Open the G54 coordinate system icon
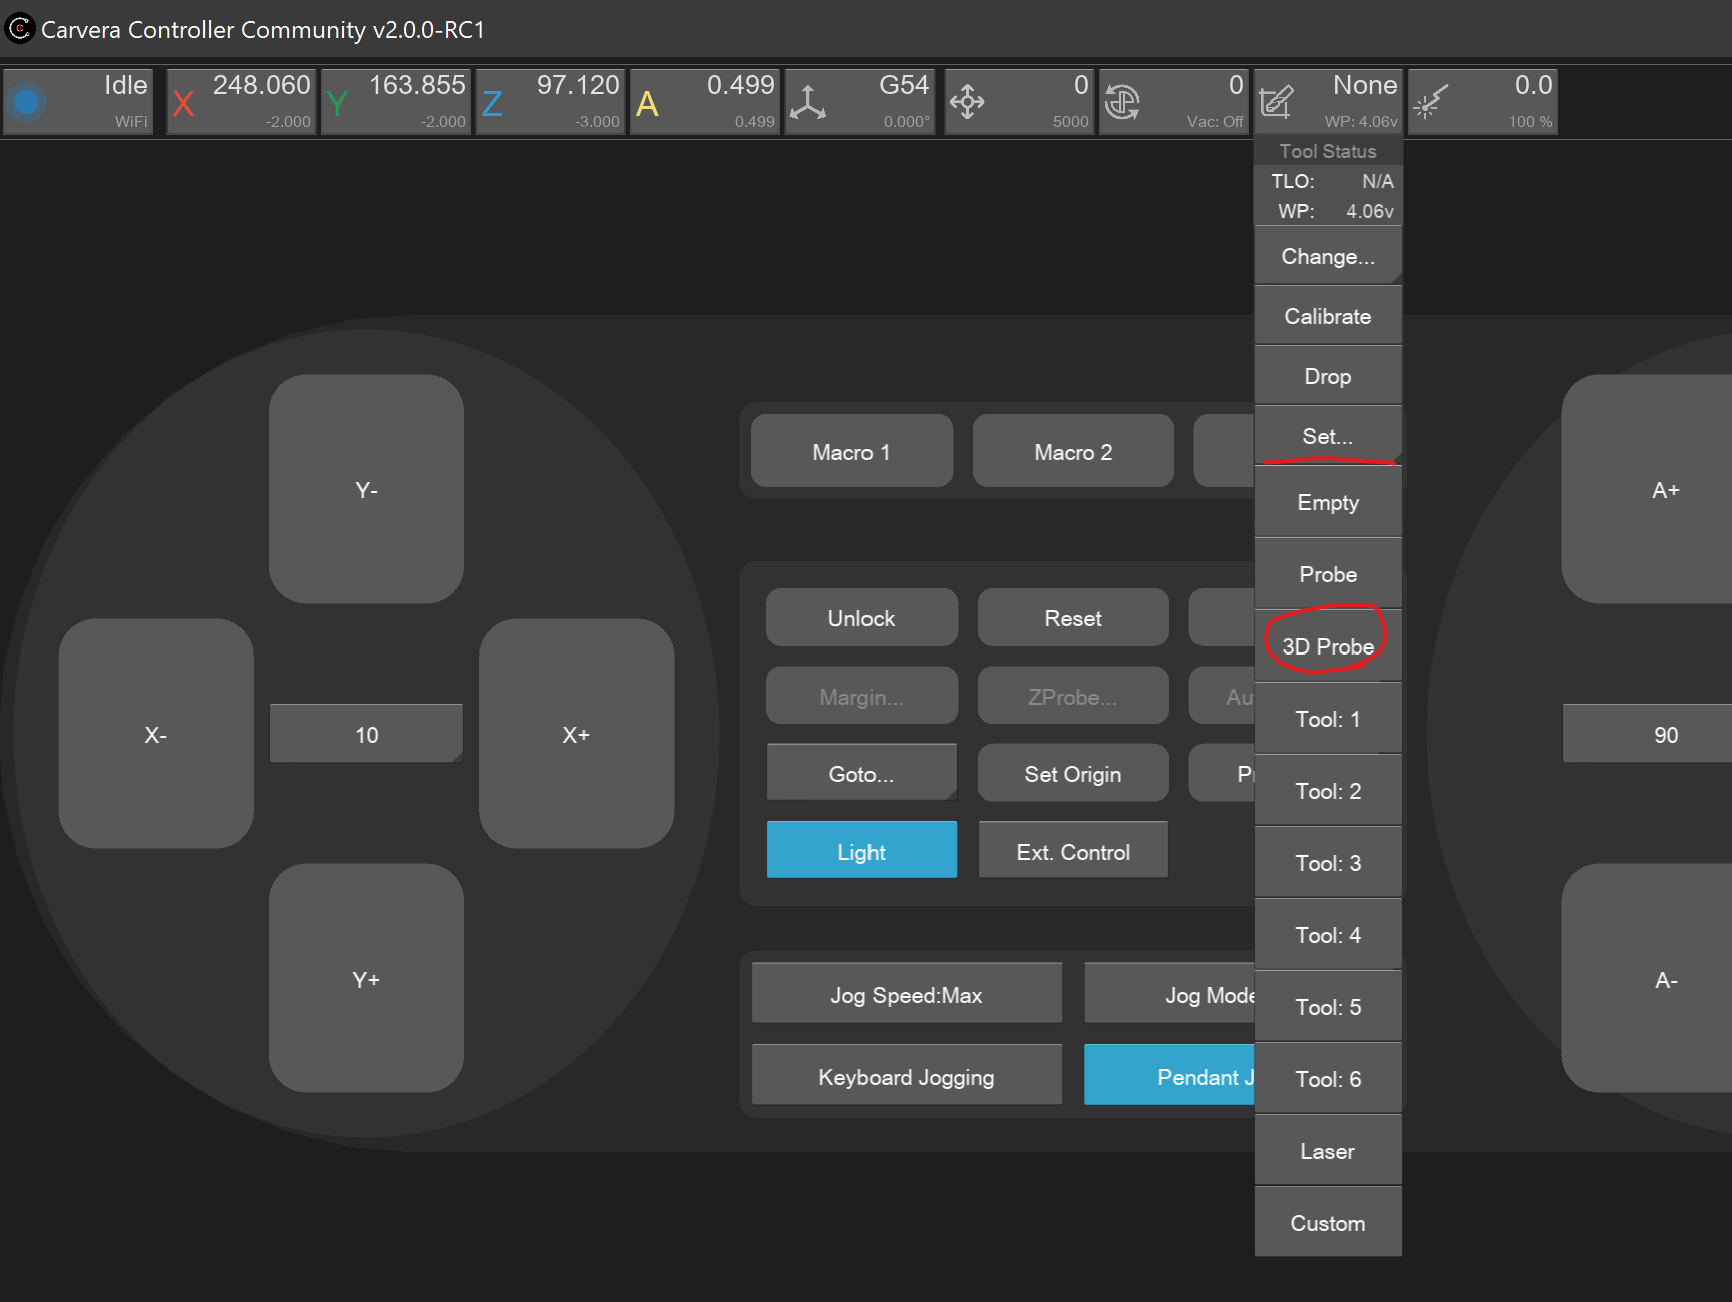Screen dimensions: 1732x1302 coord(808,102)
